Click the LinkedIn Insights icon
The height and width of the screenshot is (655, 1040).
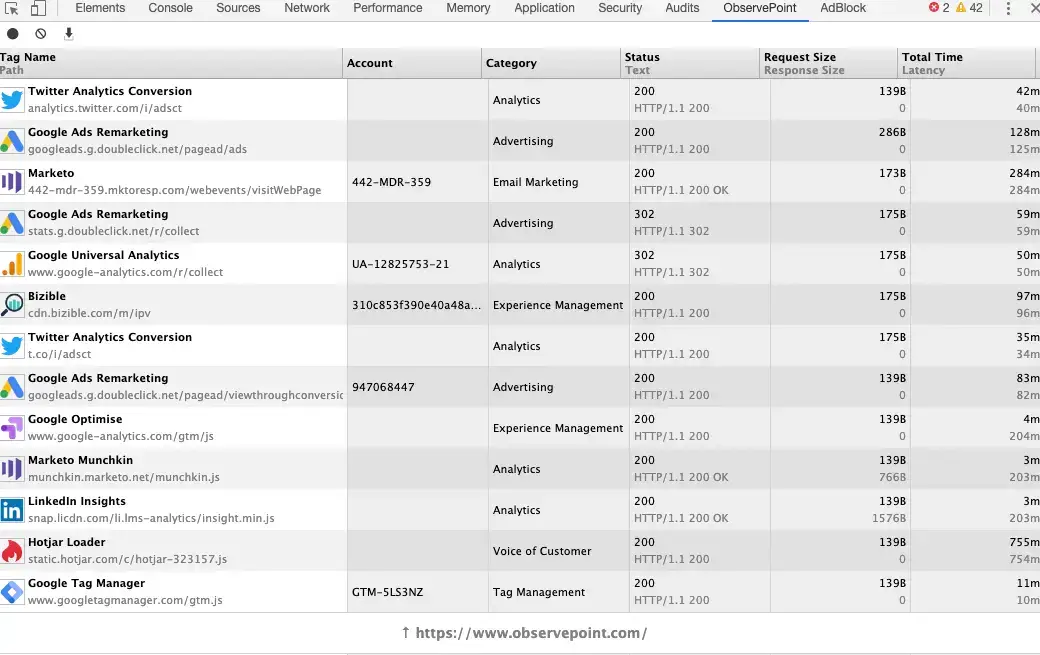(x=12, y=510)
